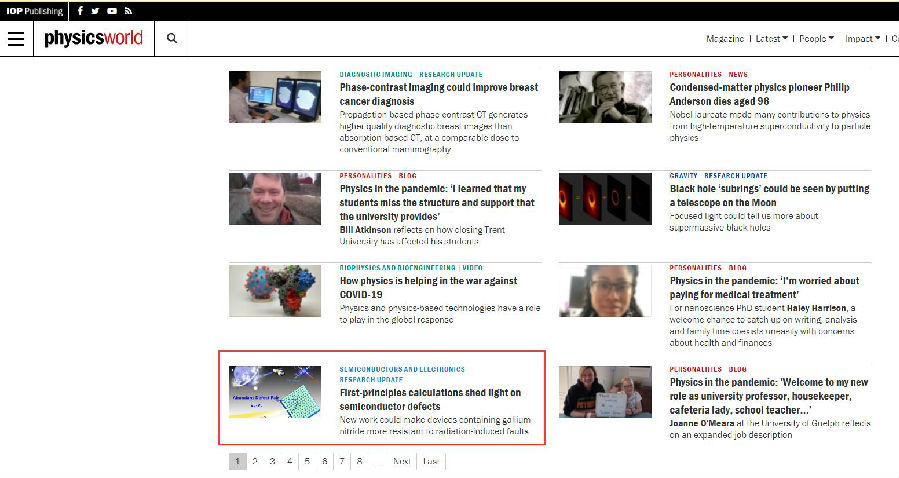This screenshot has width=899, height=478.
Task: Jump to the Last page
Action: 430,461
